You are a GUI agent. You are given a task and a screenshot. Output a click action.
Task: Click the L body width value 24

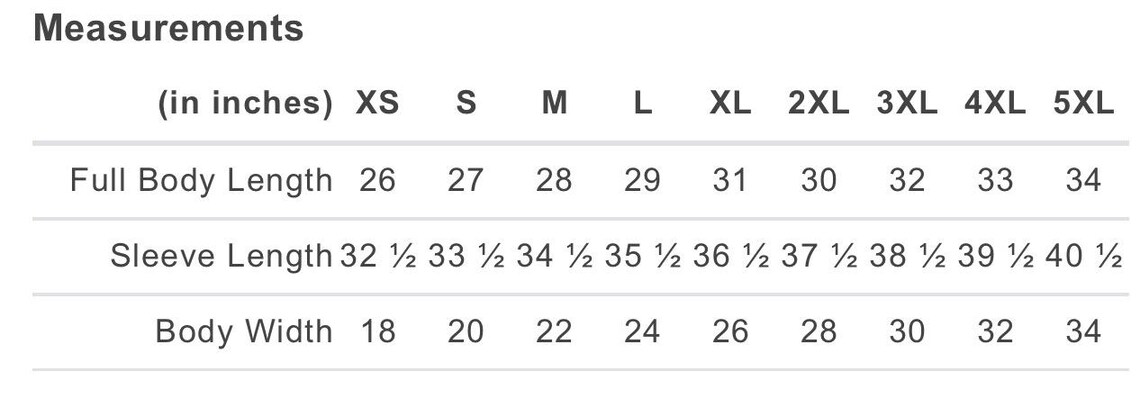(642, 332)
